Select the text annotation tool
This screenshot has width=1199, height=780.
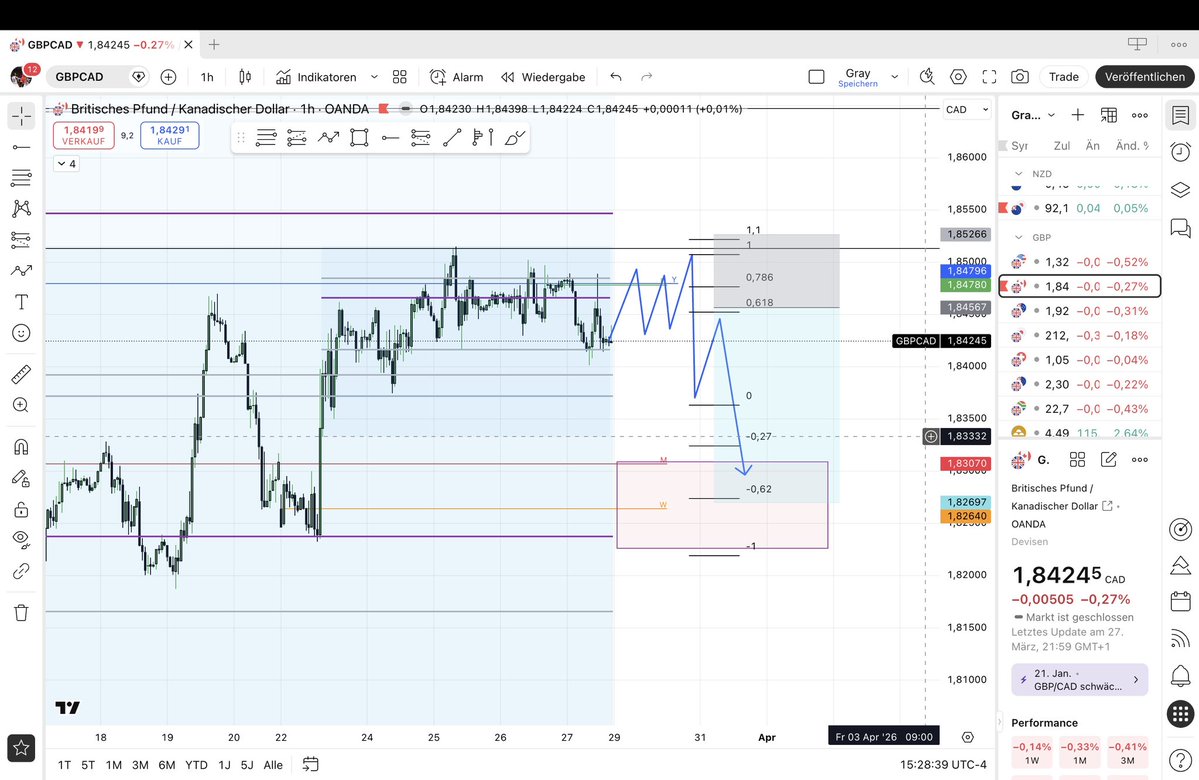click(x=21, y=302)
